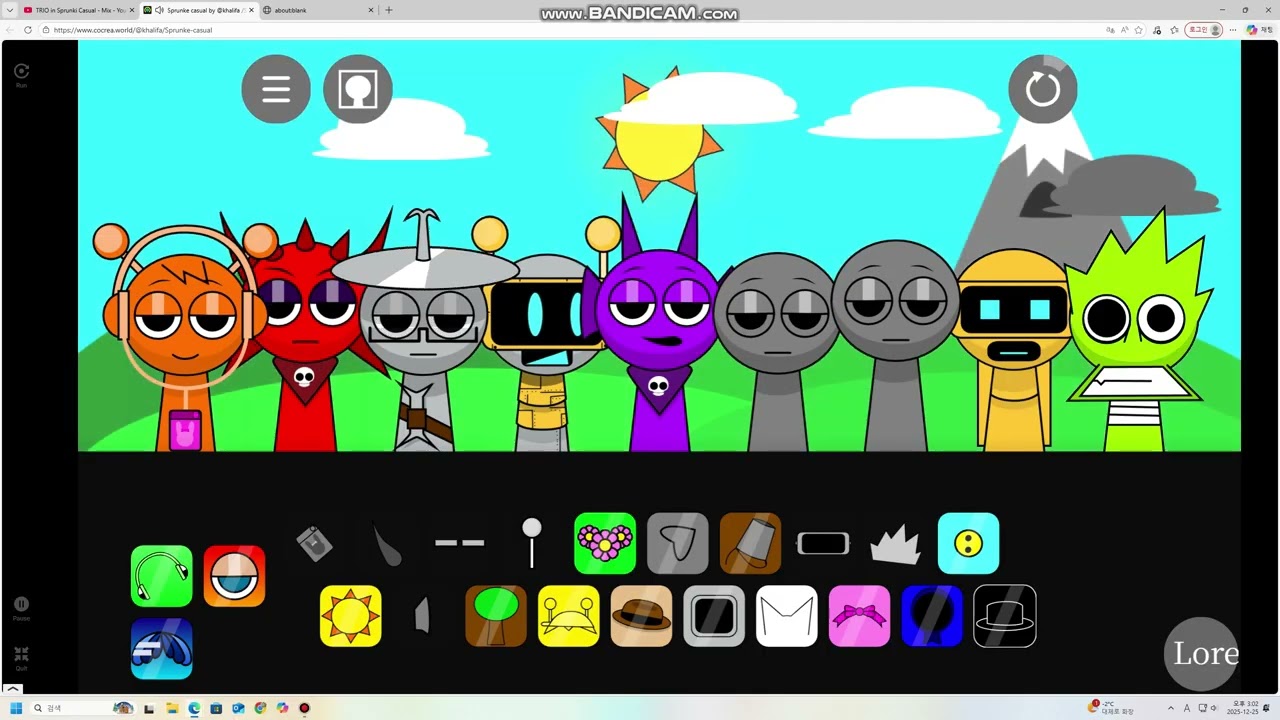Open Microsoft Store from taskbar
1280x720 pixels.
216,708
